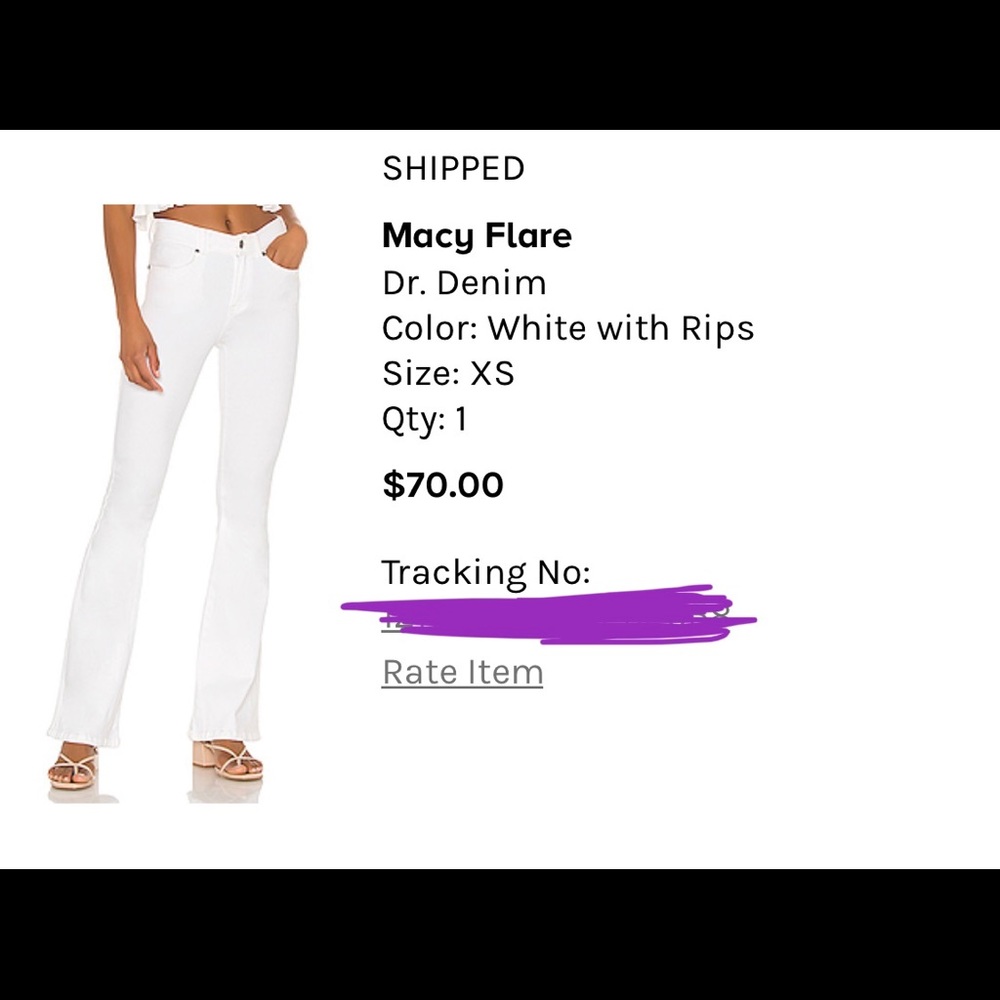Click the Dr. Denim brand name
1000x1000 pixels.
point(463,283)
